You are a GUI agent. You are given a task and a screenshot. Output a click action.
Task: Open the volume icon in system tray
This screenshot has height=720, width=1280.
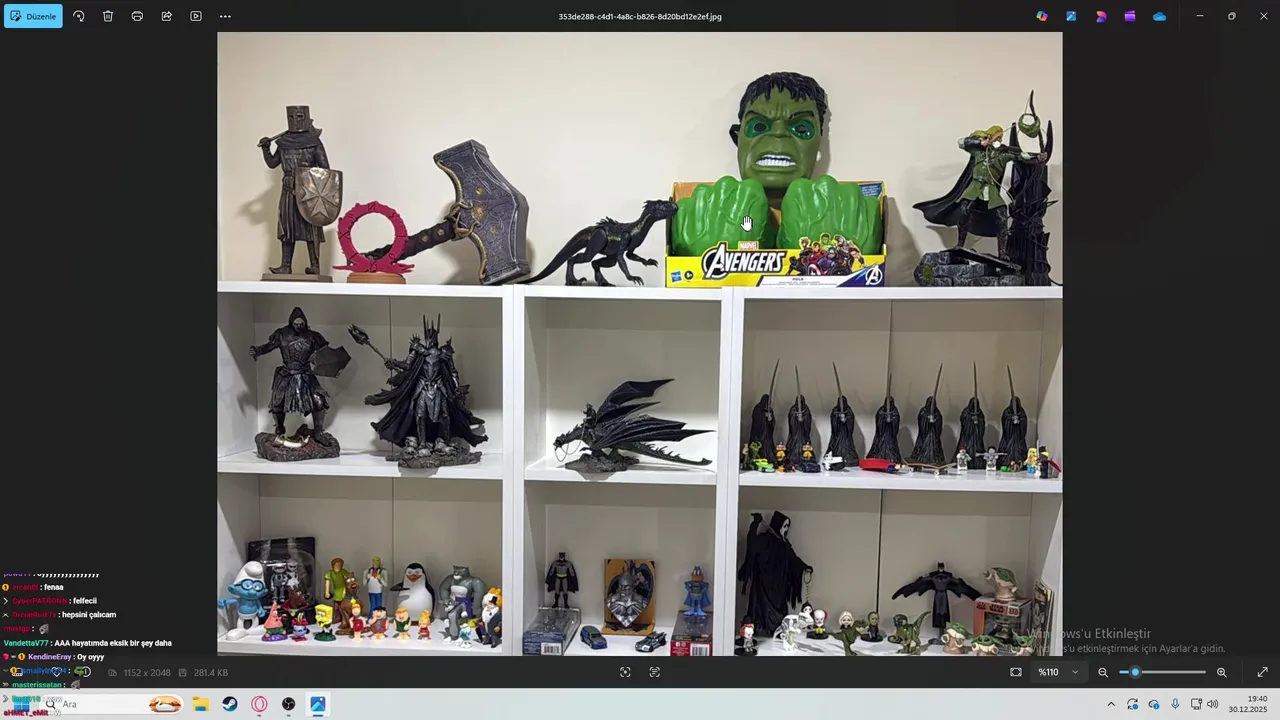tap(1212, 704)
